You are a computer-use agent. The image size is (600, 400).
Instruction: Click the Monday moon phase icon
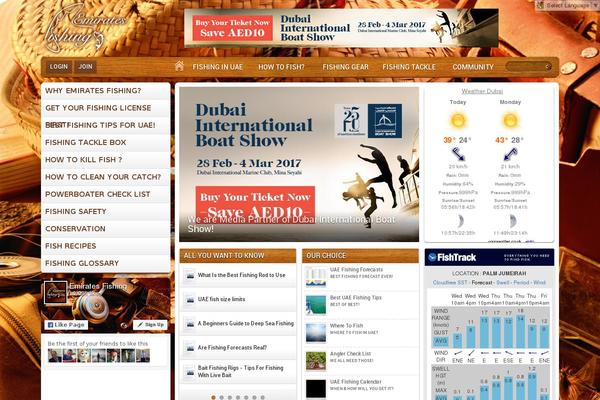click(512, 221)
